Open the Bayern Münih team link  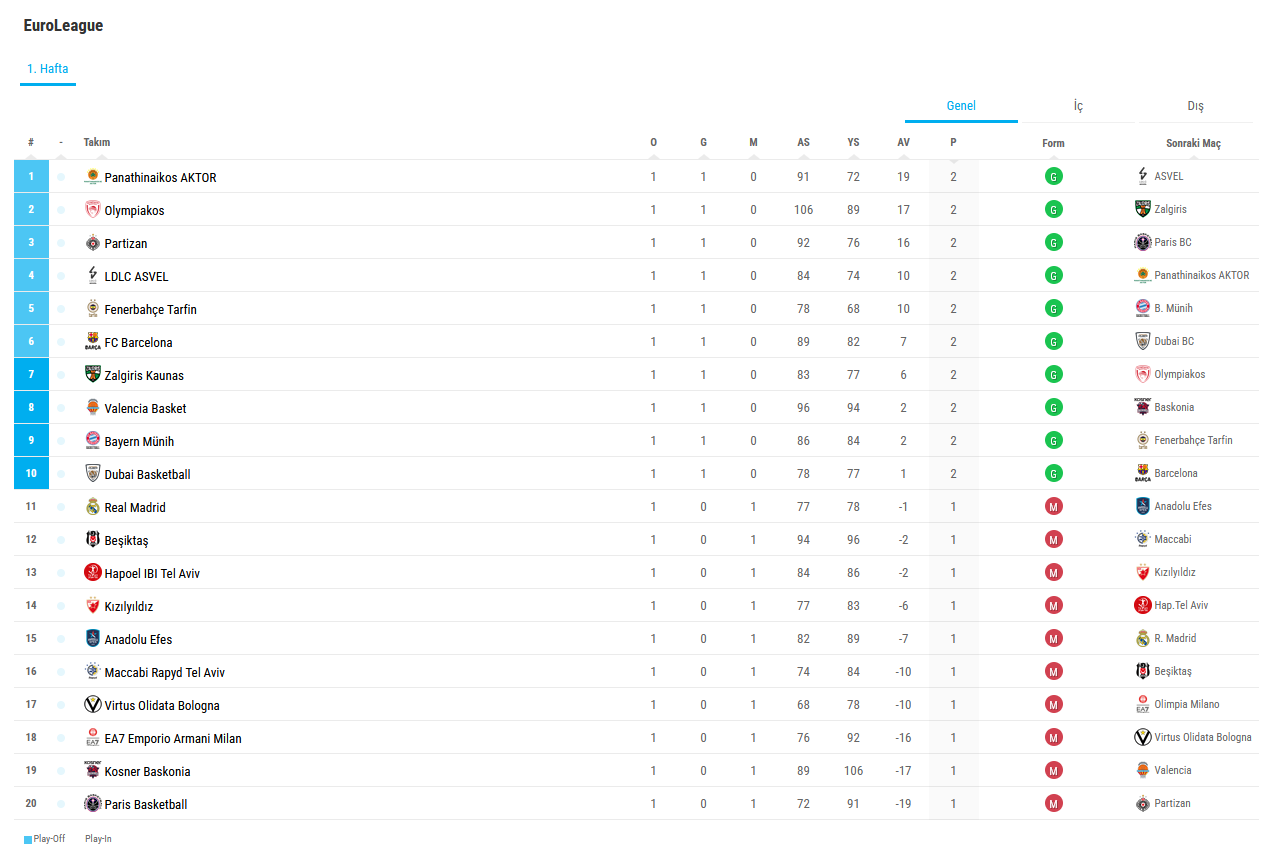pos(139,441)
